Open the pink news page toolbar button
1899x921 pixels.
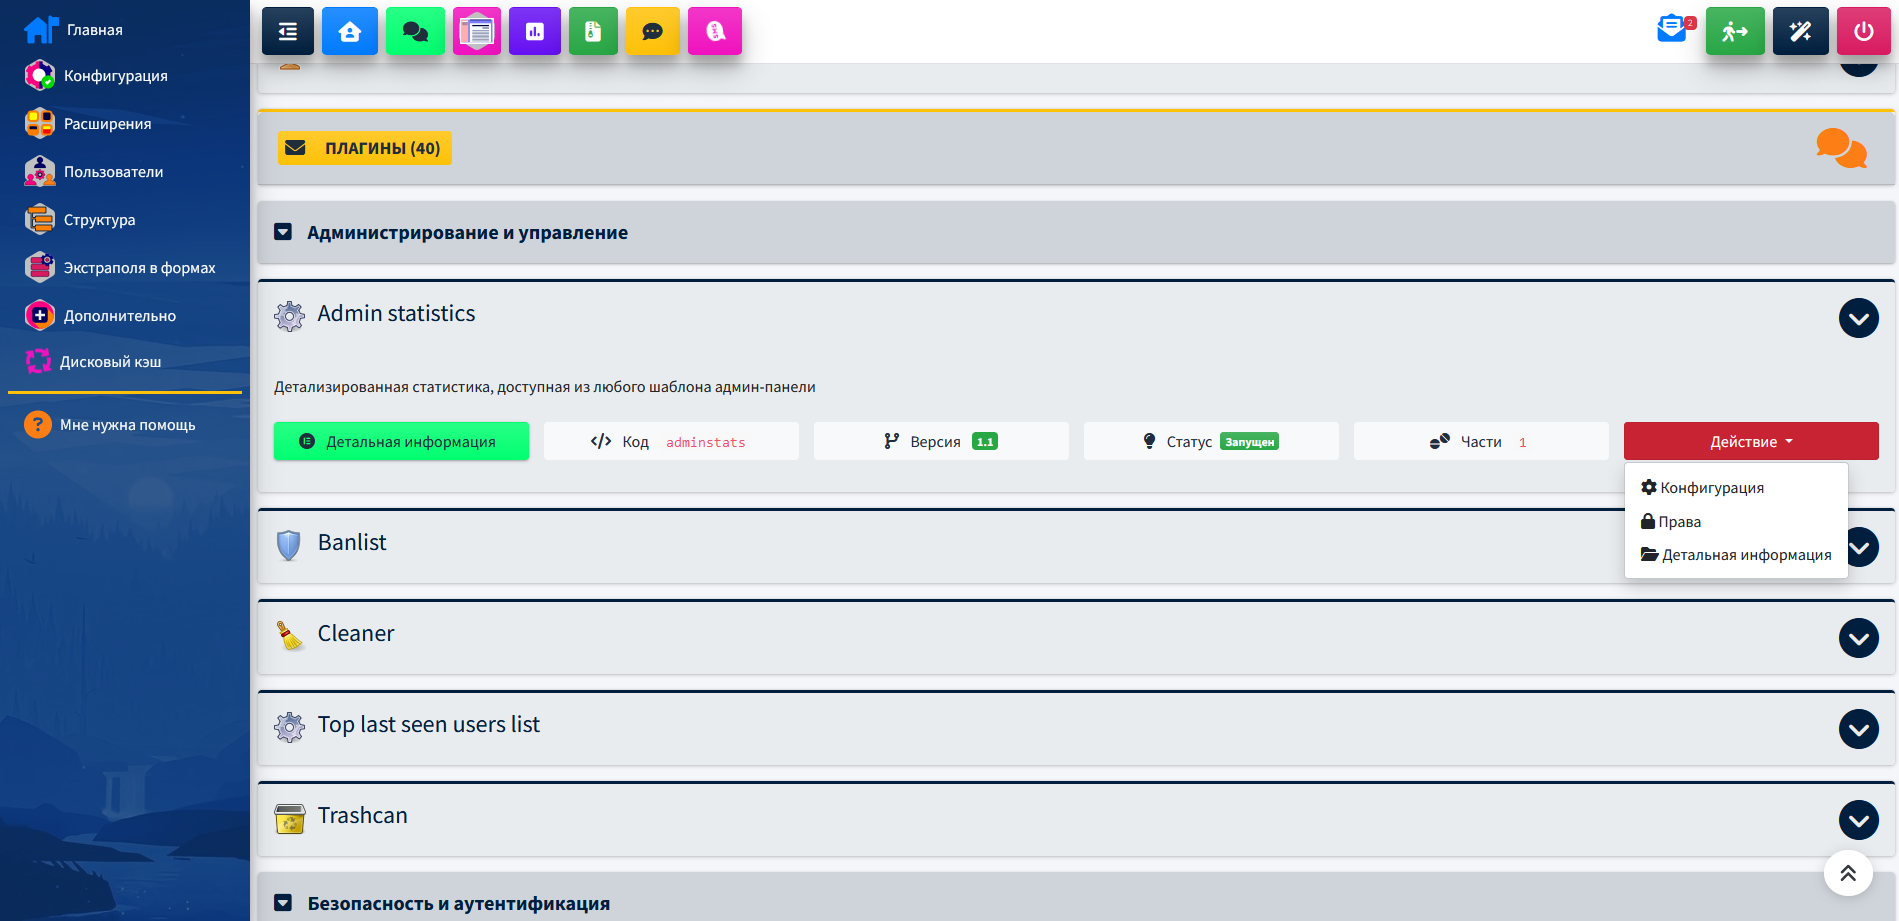coord(477,31)
